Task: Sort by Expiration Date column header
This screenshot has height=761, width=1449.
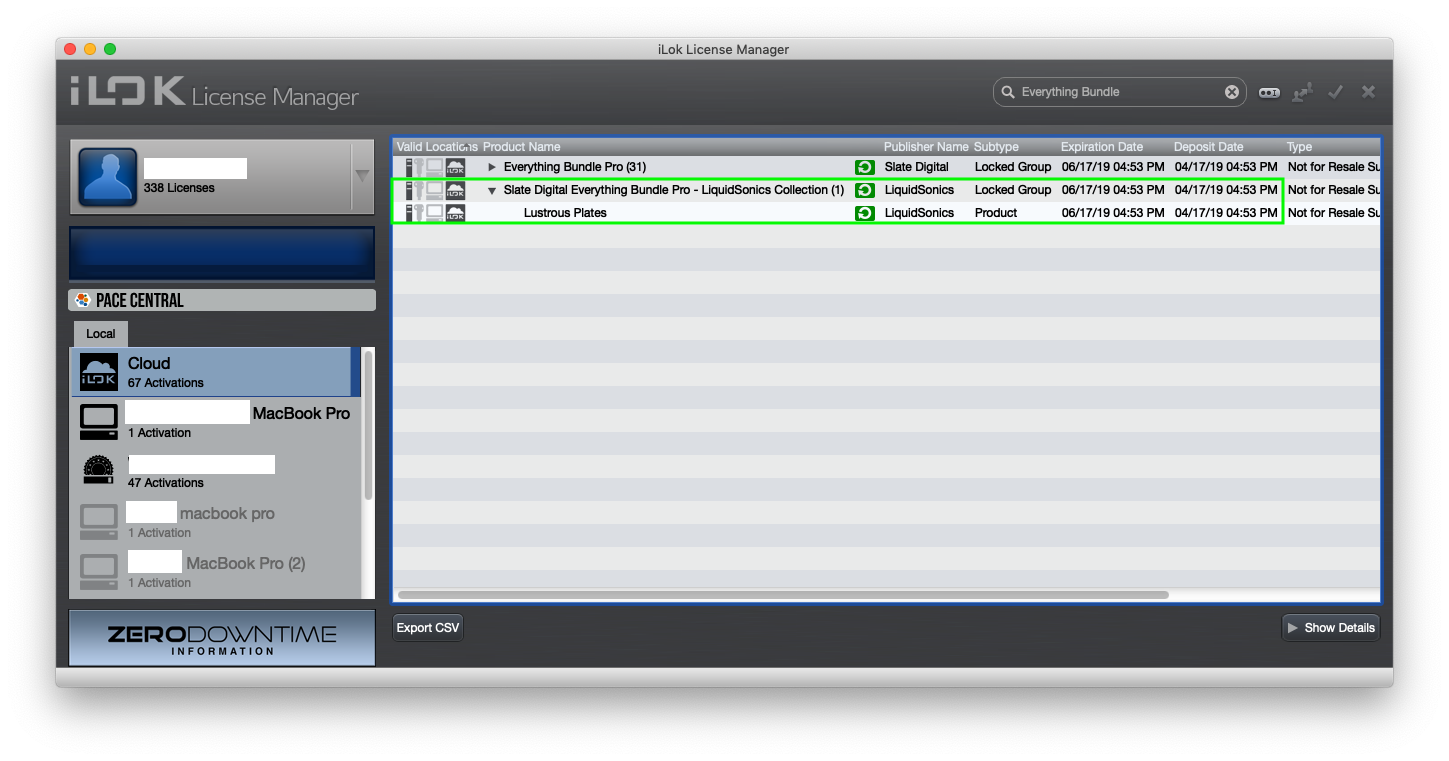Action: click(x=1102, y=147)
